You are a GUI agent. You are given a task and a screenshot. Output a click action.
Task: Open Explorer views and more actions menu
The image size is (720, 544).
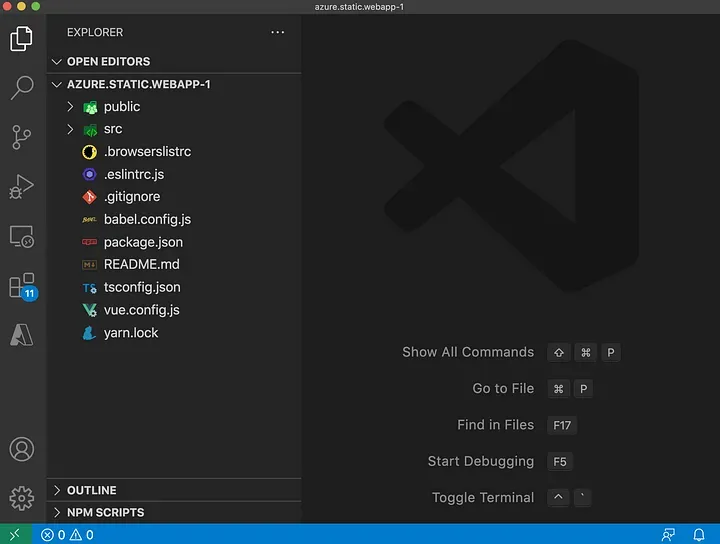click(x=277, y=32)
